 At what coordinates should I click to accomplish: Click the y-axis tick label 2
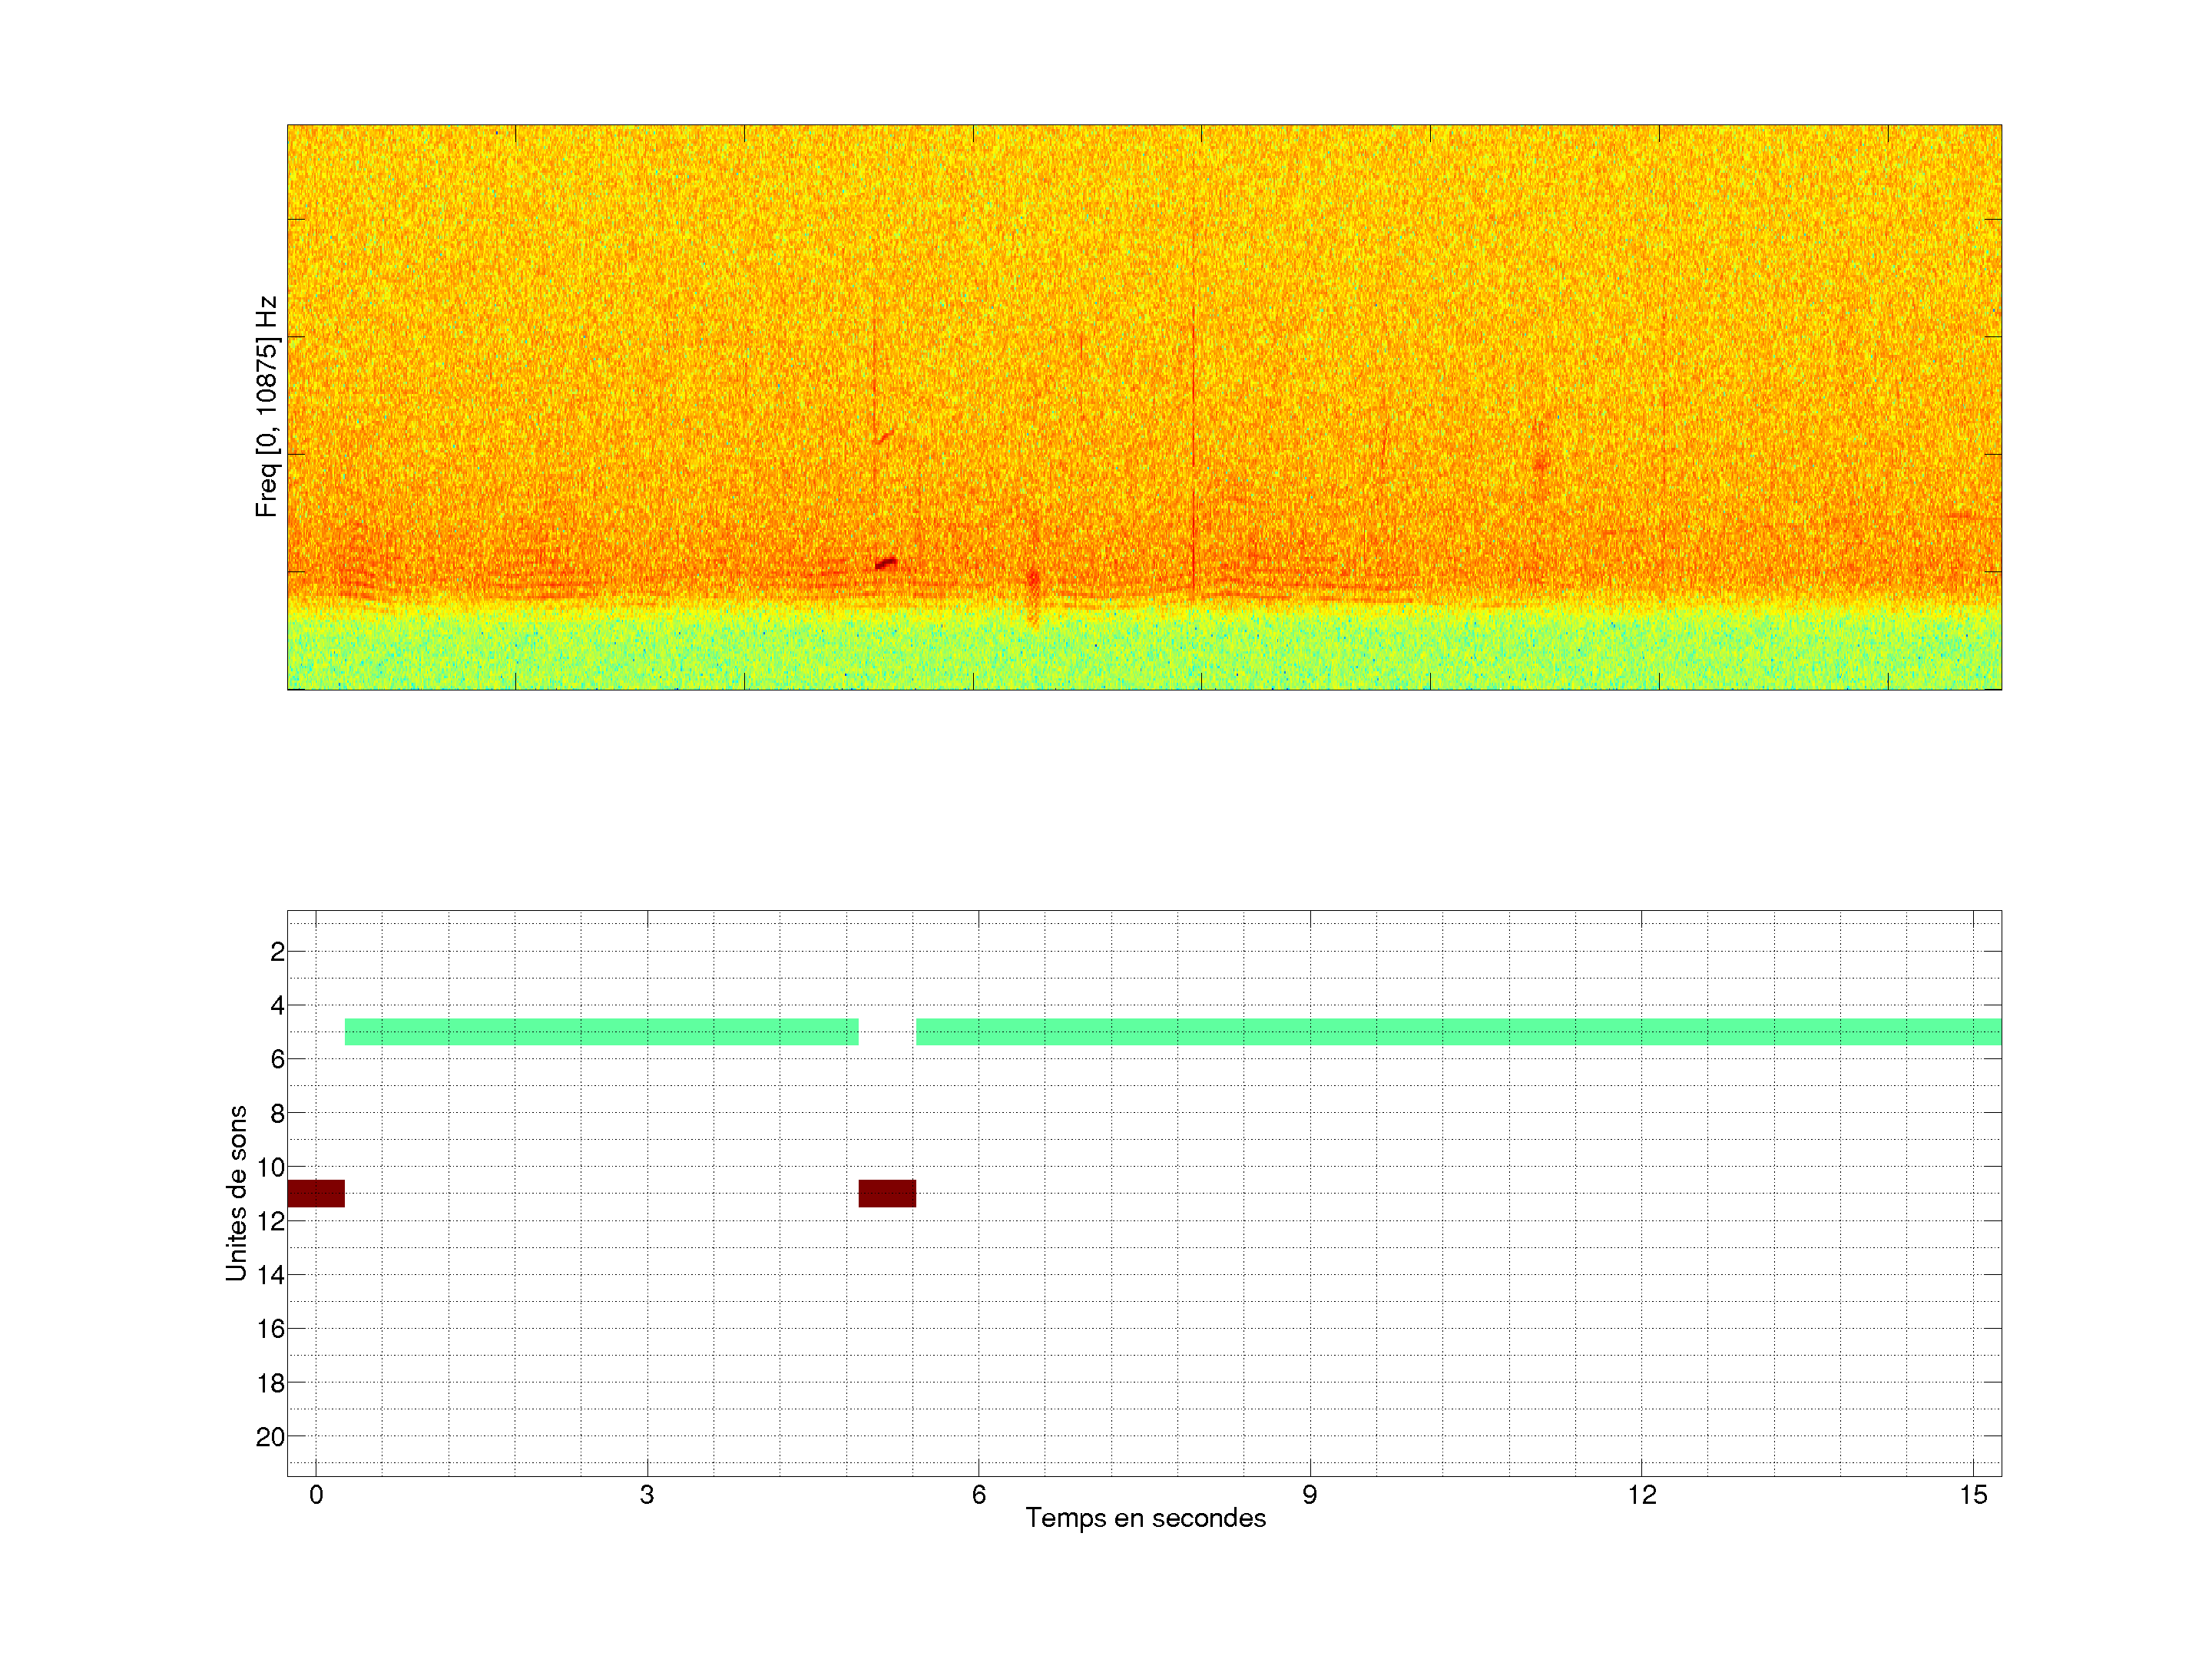pos(277,952)
